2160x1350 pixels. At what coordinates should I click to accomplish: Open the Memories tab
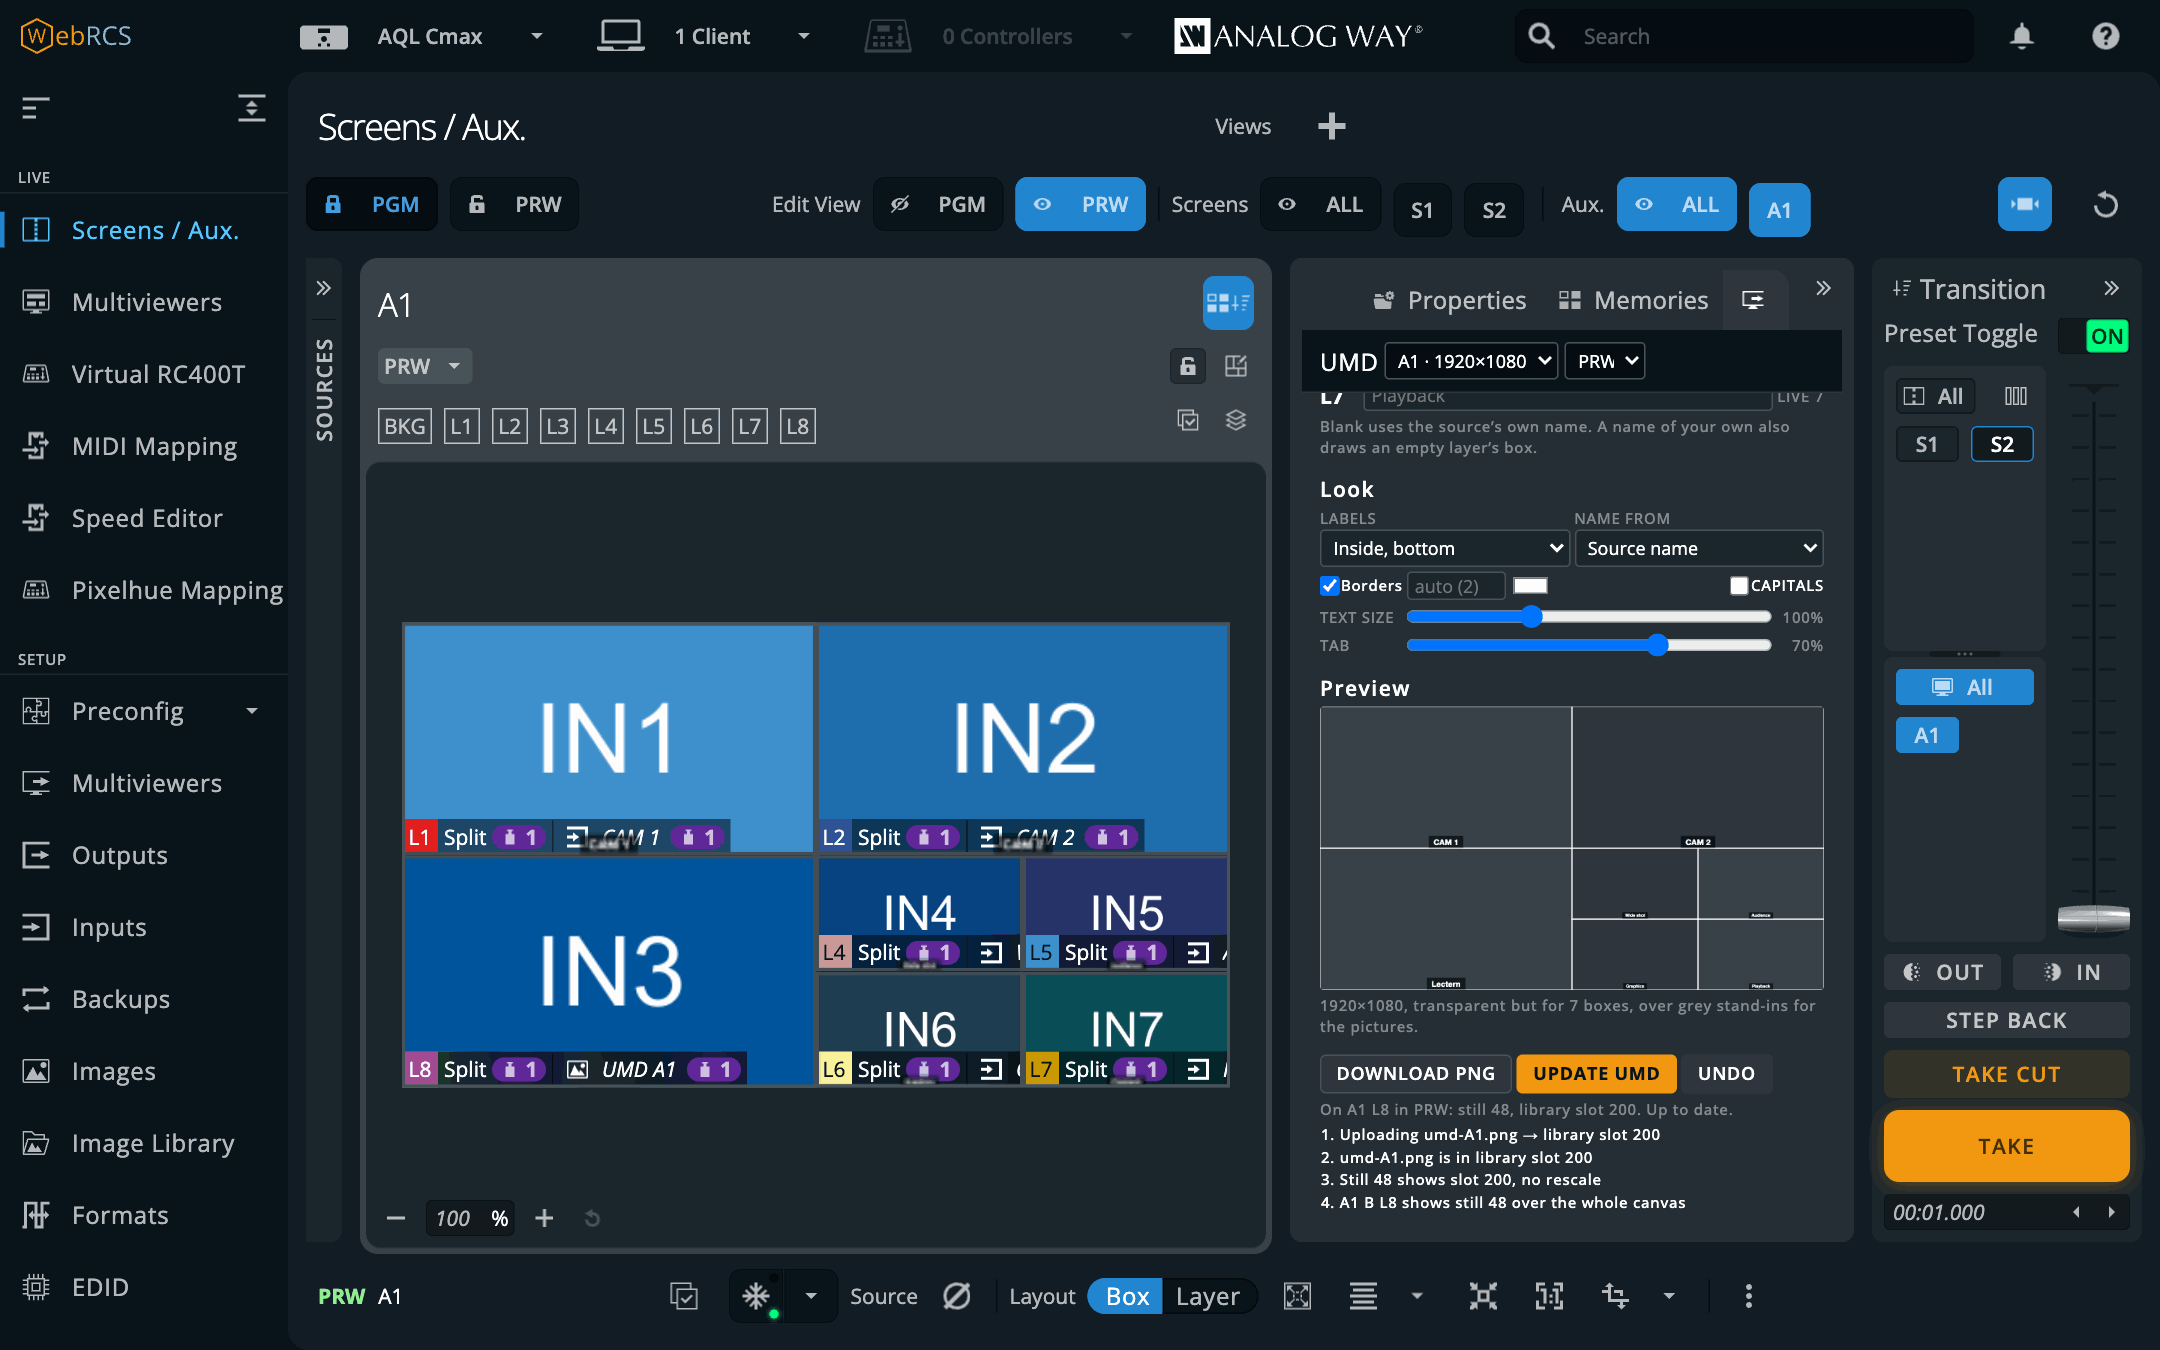pos(1633,300)
